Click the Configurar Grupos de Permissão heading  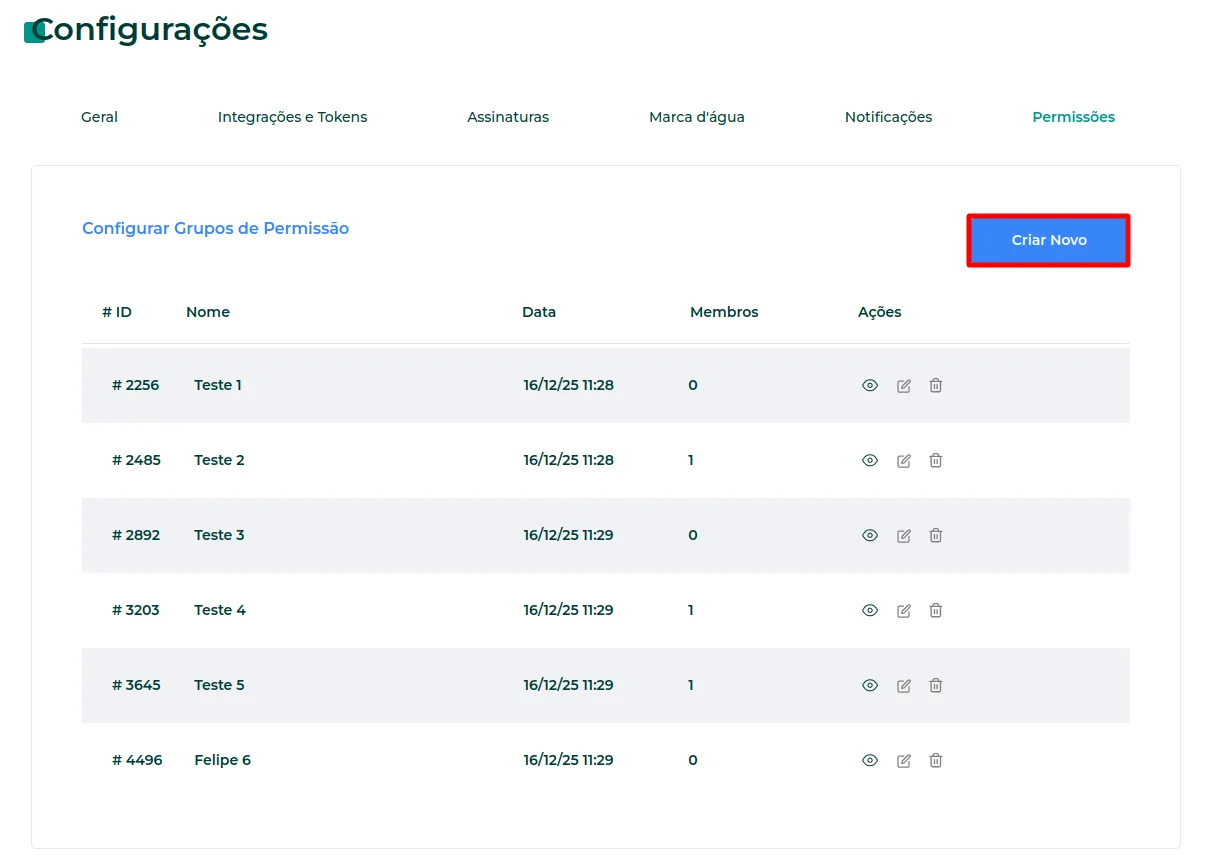(215, 228)
